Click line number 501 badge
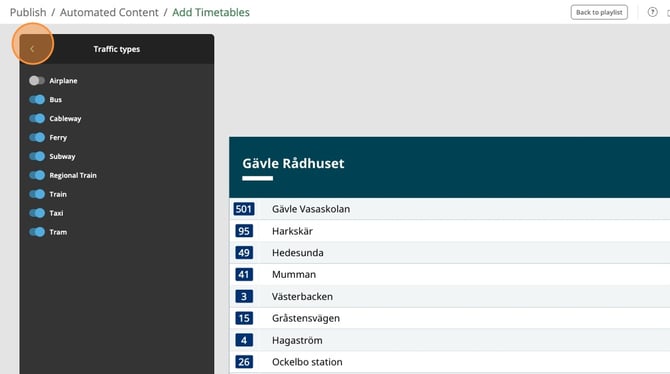 pos(244,209)
